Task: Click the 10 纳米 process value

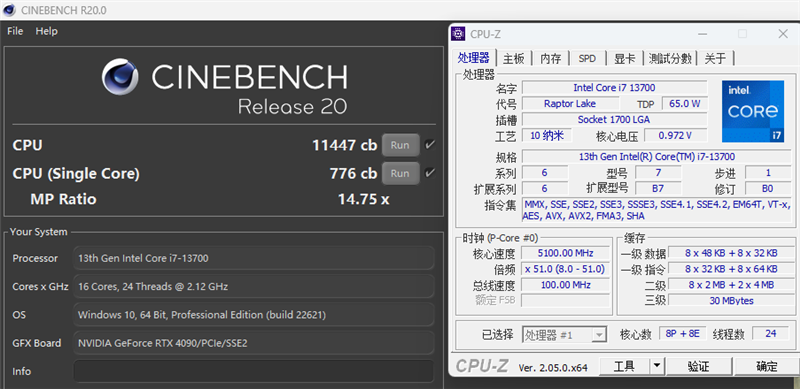Action: point(546,136)
